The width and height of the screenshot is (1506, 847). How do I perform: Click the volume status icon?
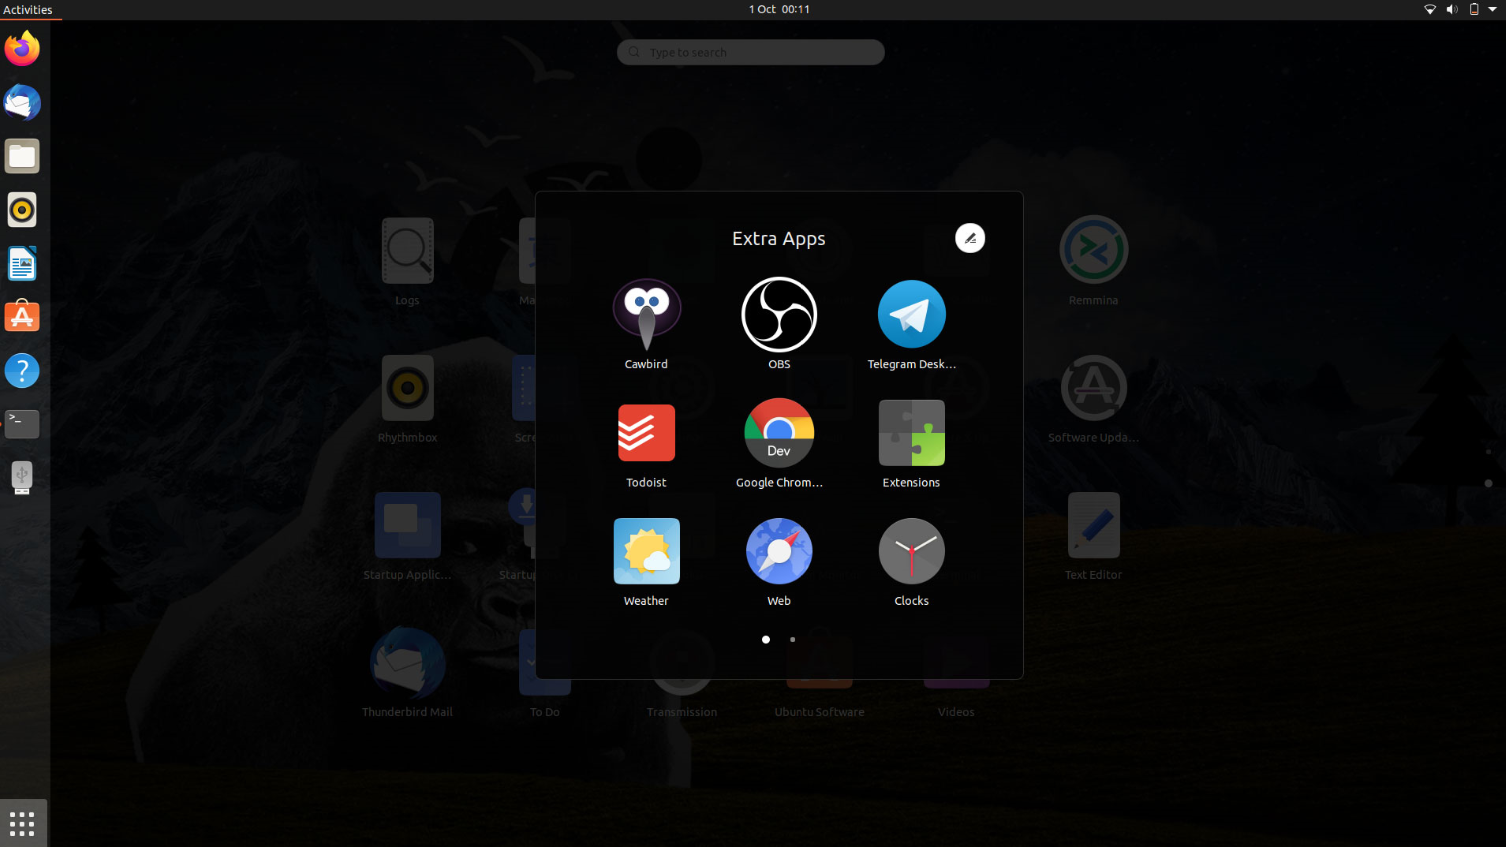[x=1452, y=9]
